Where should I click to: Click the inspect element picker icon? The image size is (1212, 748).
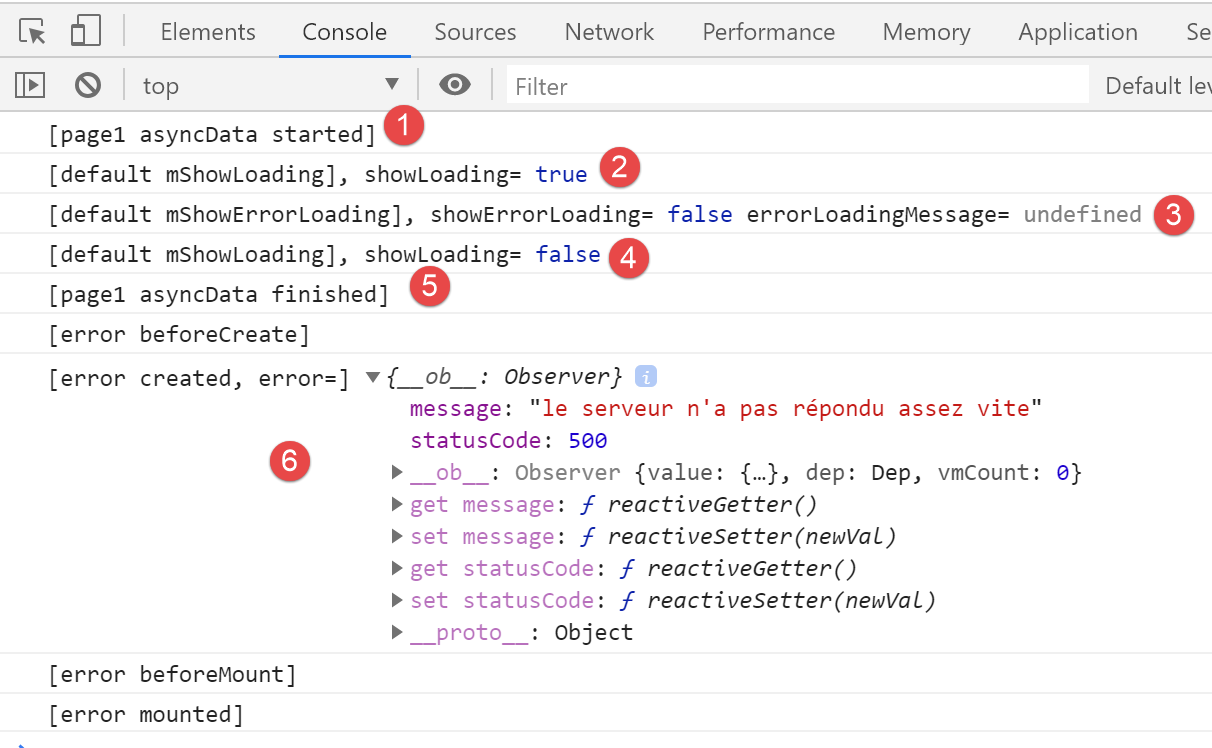[x=33, y=32]
